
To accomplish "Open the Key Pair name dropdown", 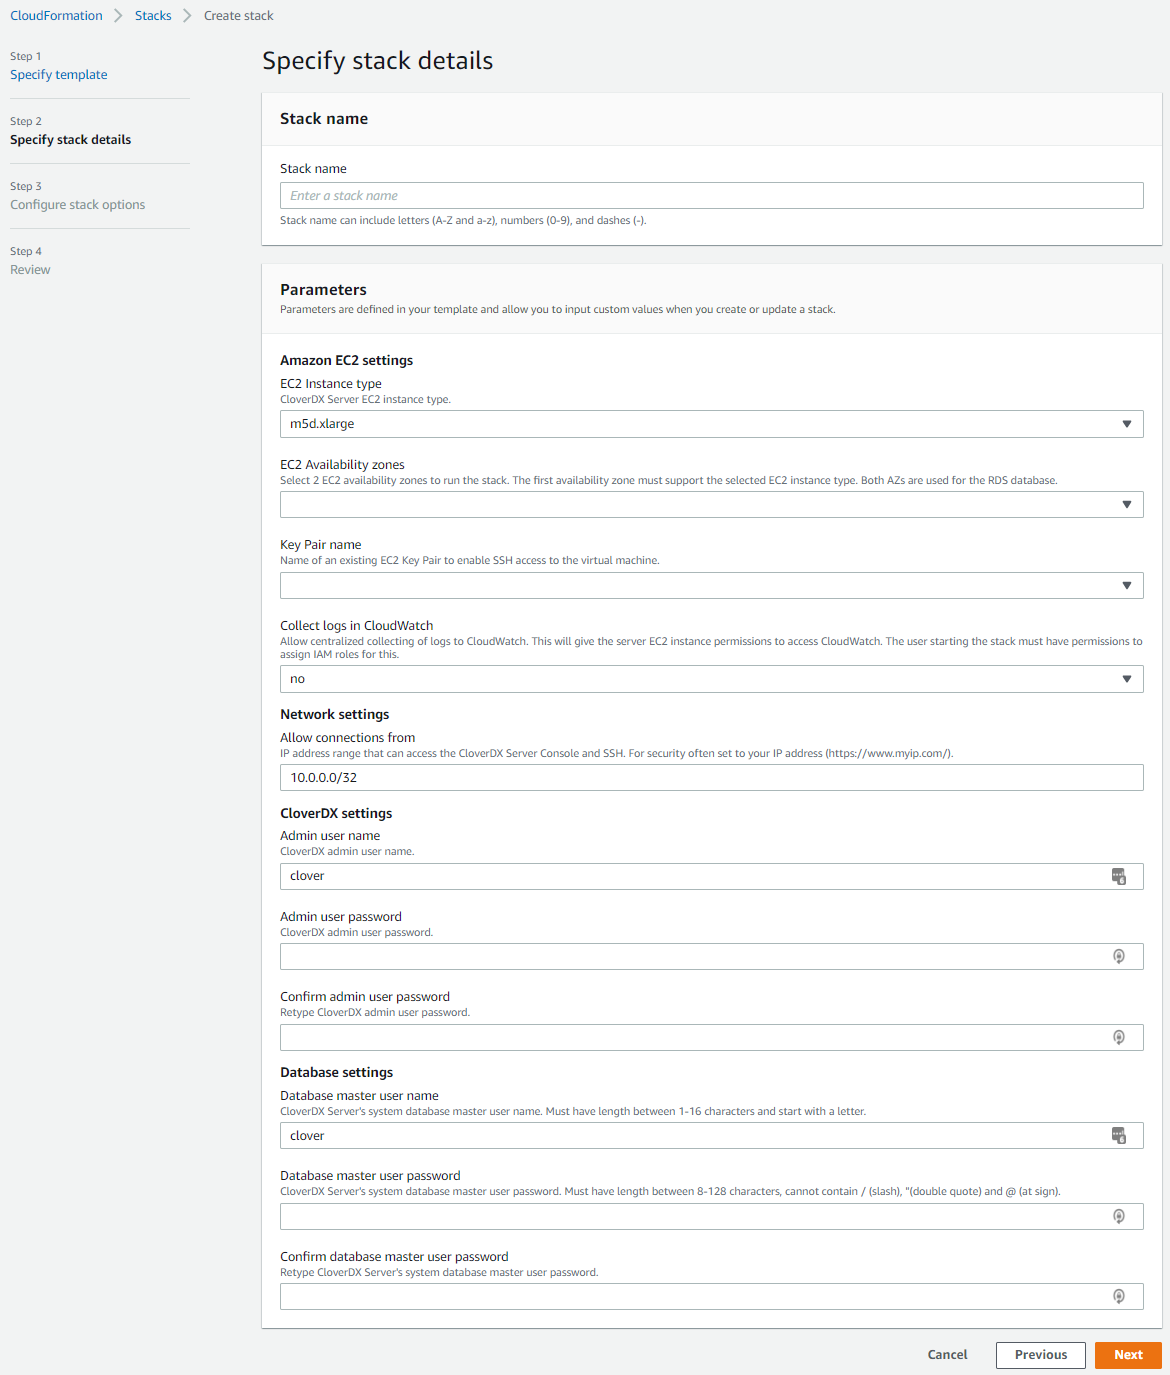I will pos(1128,585).
